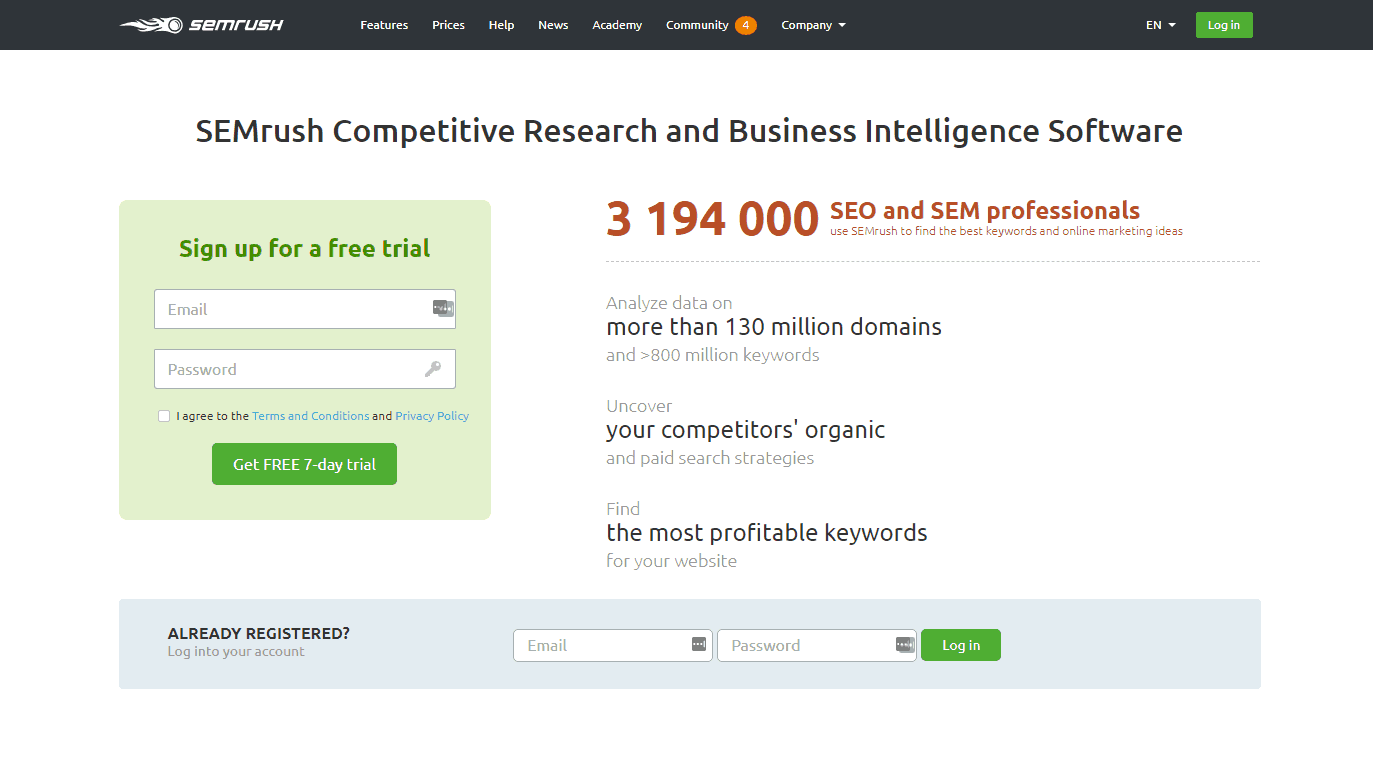Click key icon in signup Password field
The width and height of the screenshot is (1373, 759).
click(433, 369)
